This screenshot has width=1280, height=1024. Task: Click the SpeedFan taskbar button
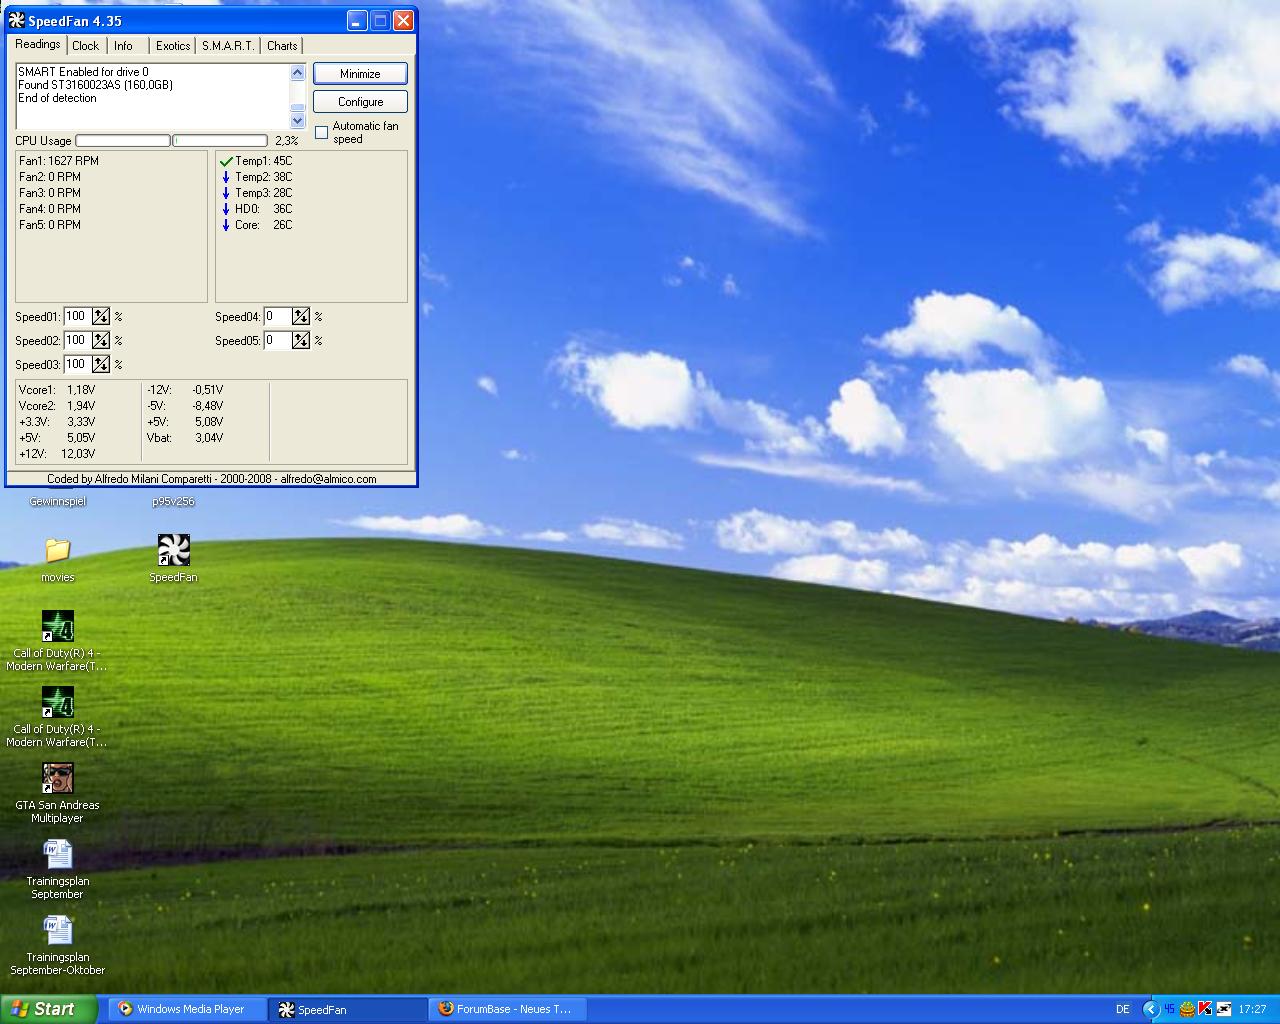click(x=348, y=1009)
